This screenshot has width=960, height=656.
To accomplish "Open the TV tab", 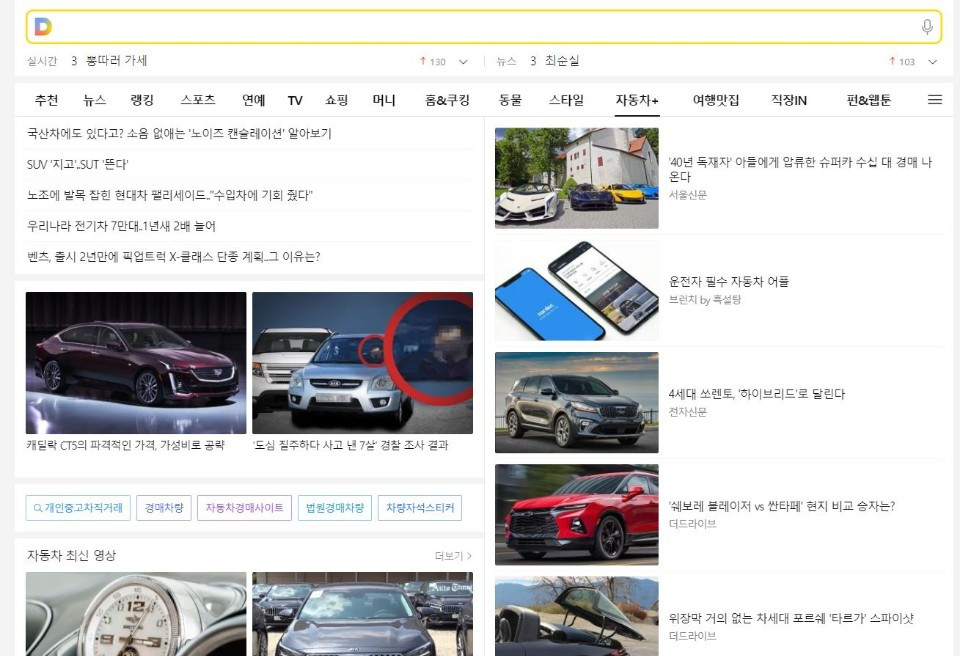I will click(295, 100).
